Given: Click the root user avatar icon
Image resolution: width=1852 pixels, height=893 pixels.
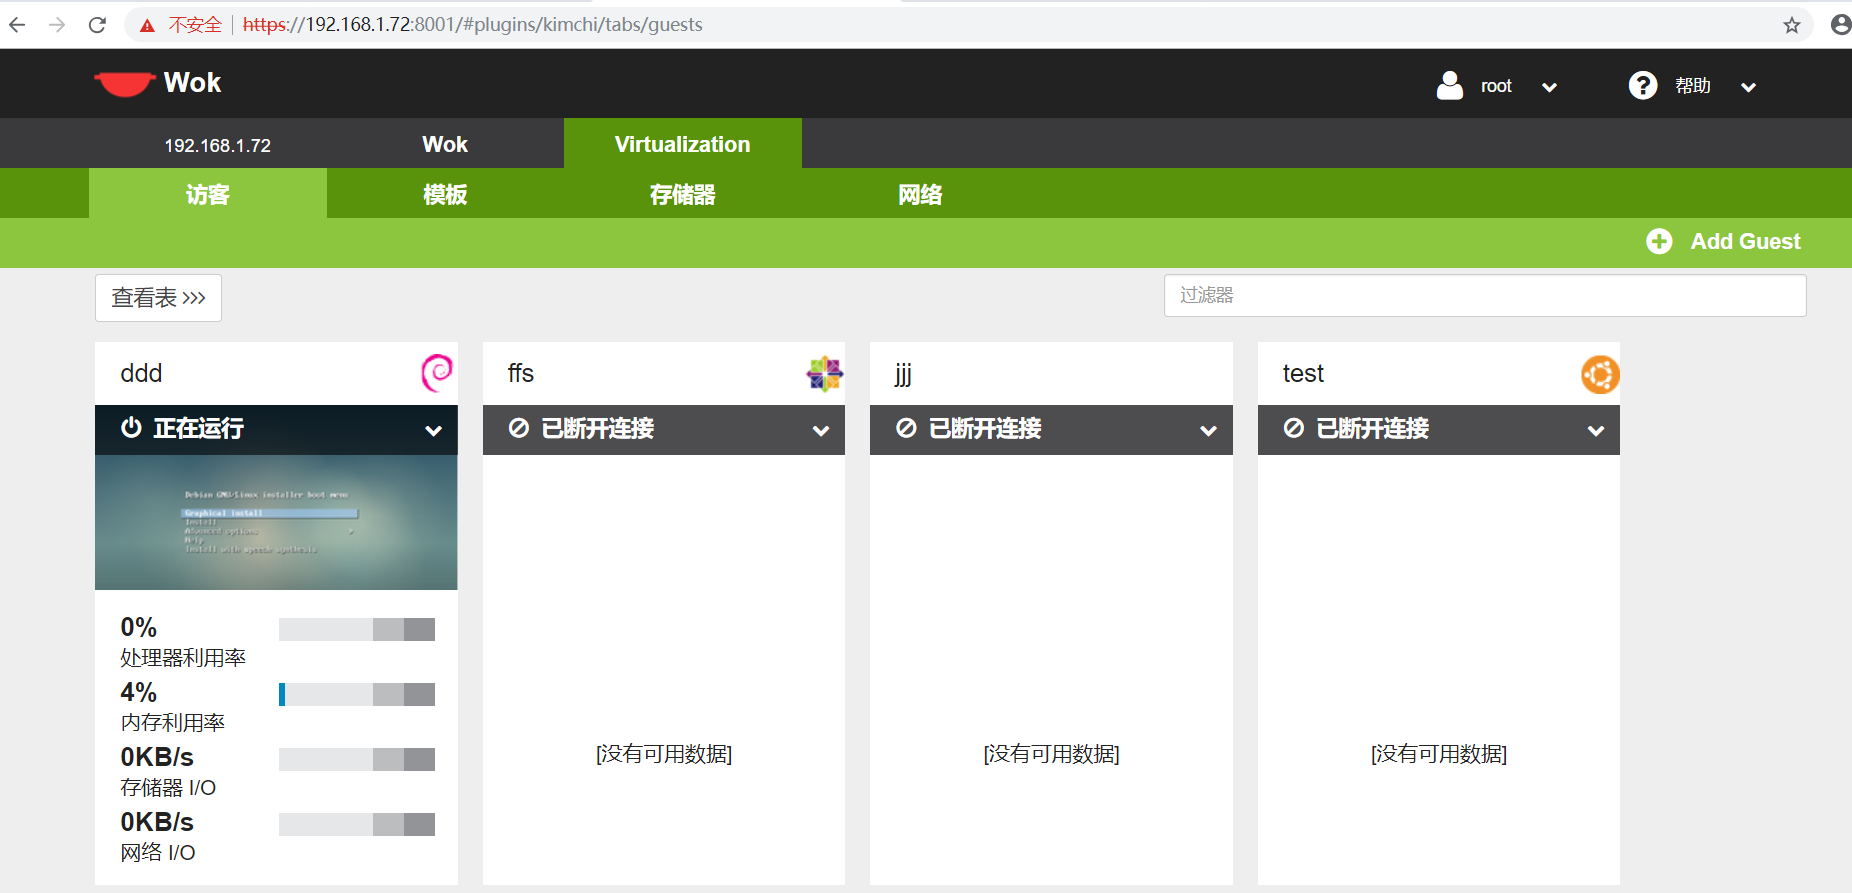Looking at the screenshot, I should pos(1449,85).
